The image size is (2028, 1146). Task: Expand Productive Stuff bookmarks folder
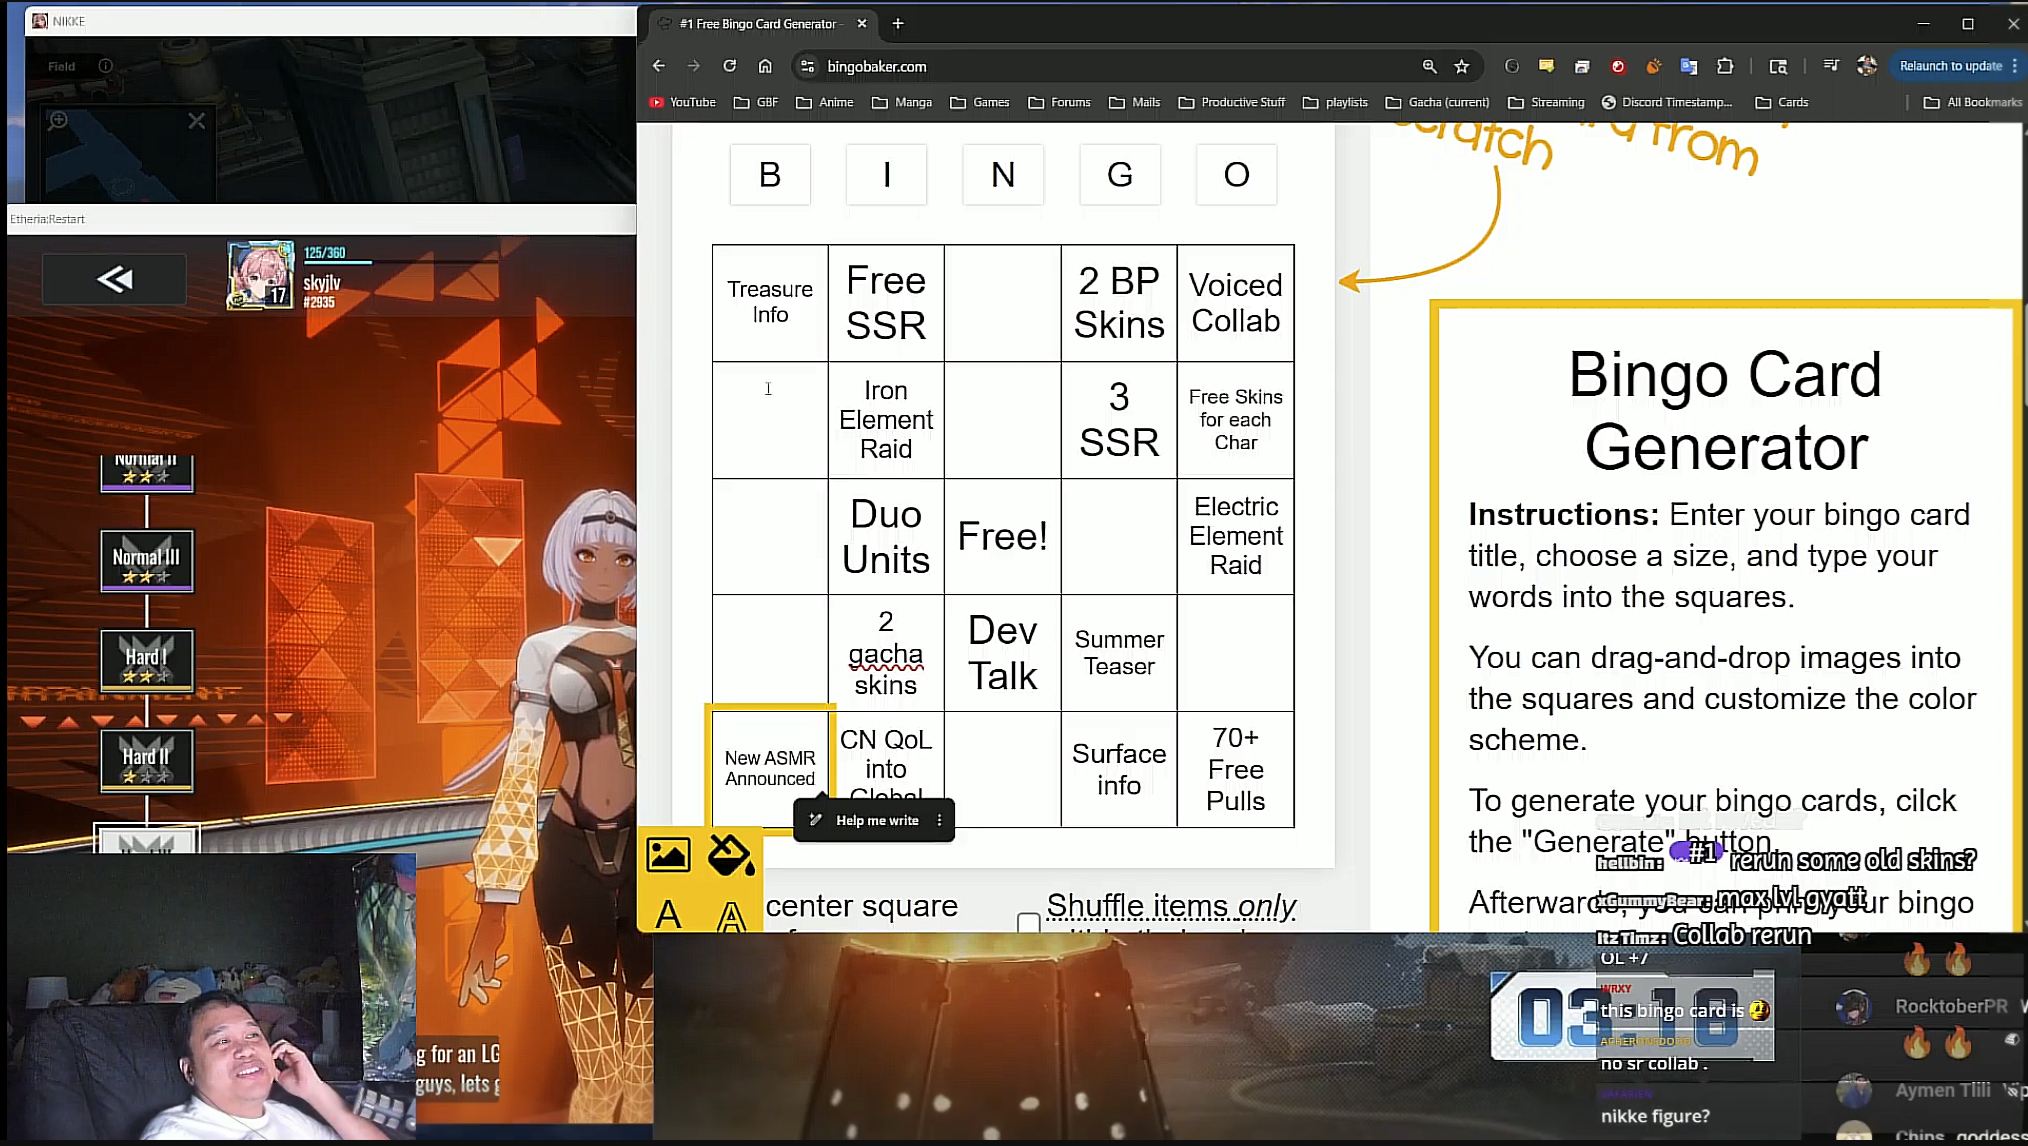[1232, 102]
